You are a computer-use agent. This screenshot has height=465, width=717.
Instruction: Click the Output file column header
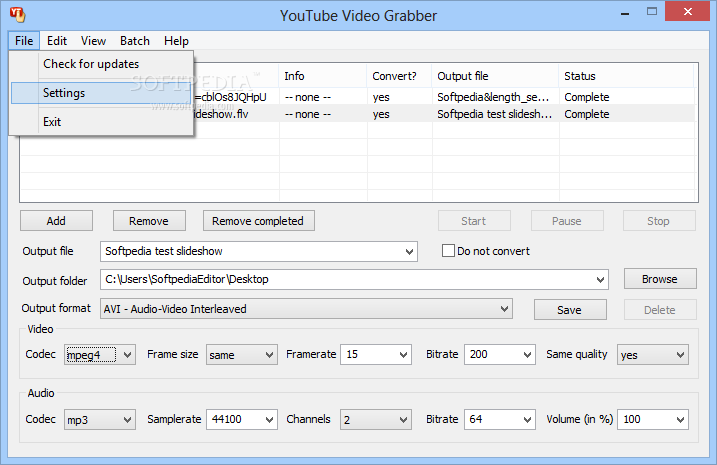pyautogui.click(x=495, y=76)
